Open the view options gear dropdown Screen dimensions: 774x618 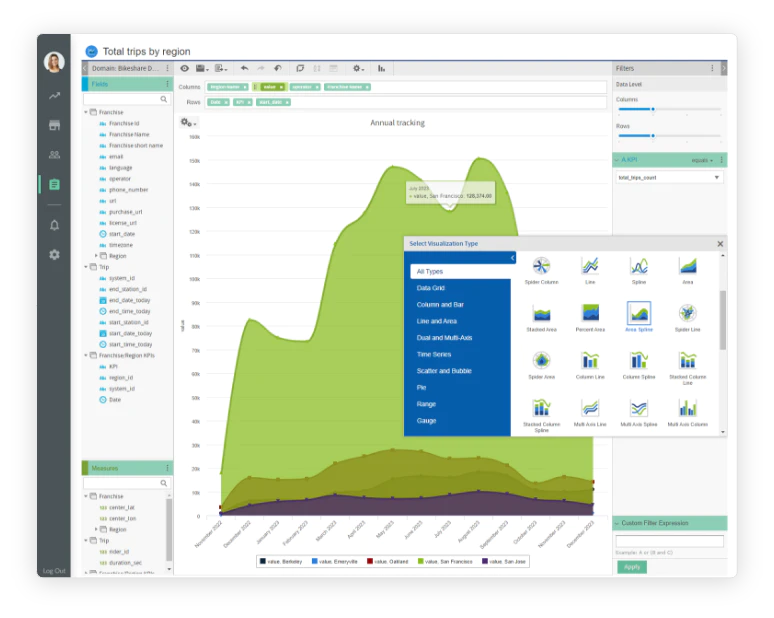coord(358,69)
